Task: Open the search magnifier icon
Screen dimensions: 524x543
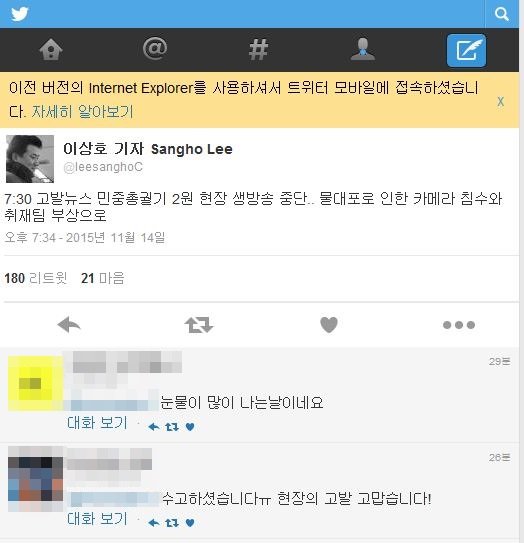Action: coord(501,14)
